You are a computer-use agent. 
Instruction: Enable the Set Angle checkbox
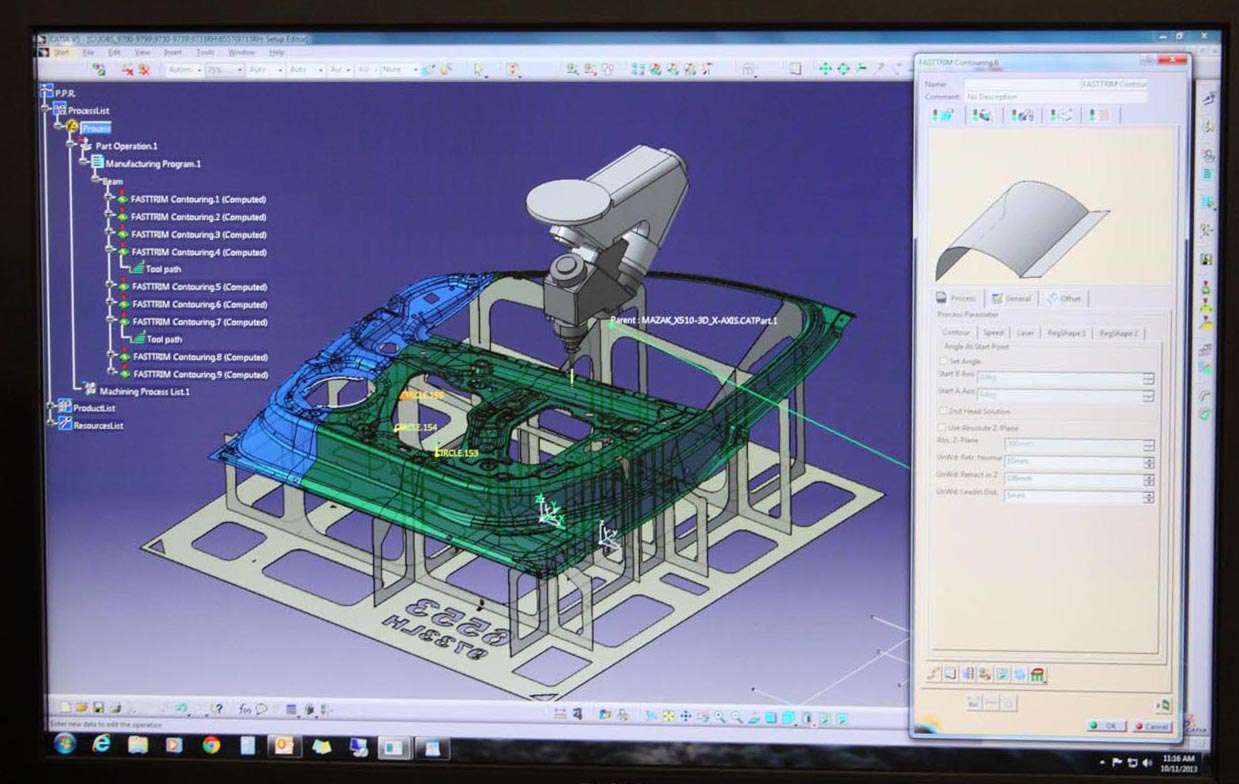[x=943, y=361]
